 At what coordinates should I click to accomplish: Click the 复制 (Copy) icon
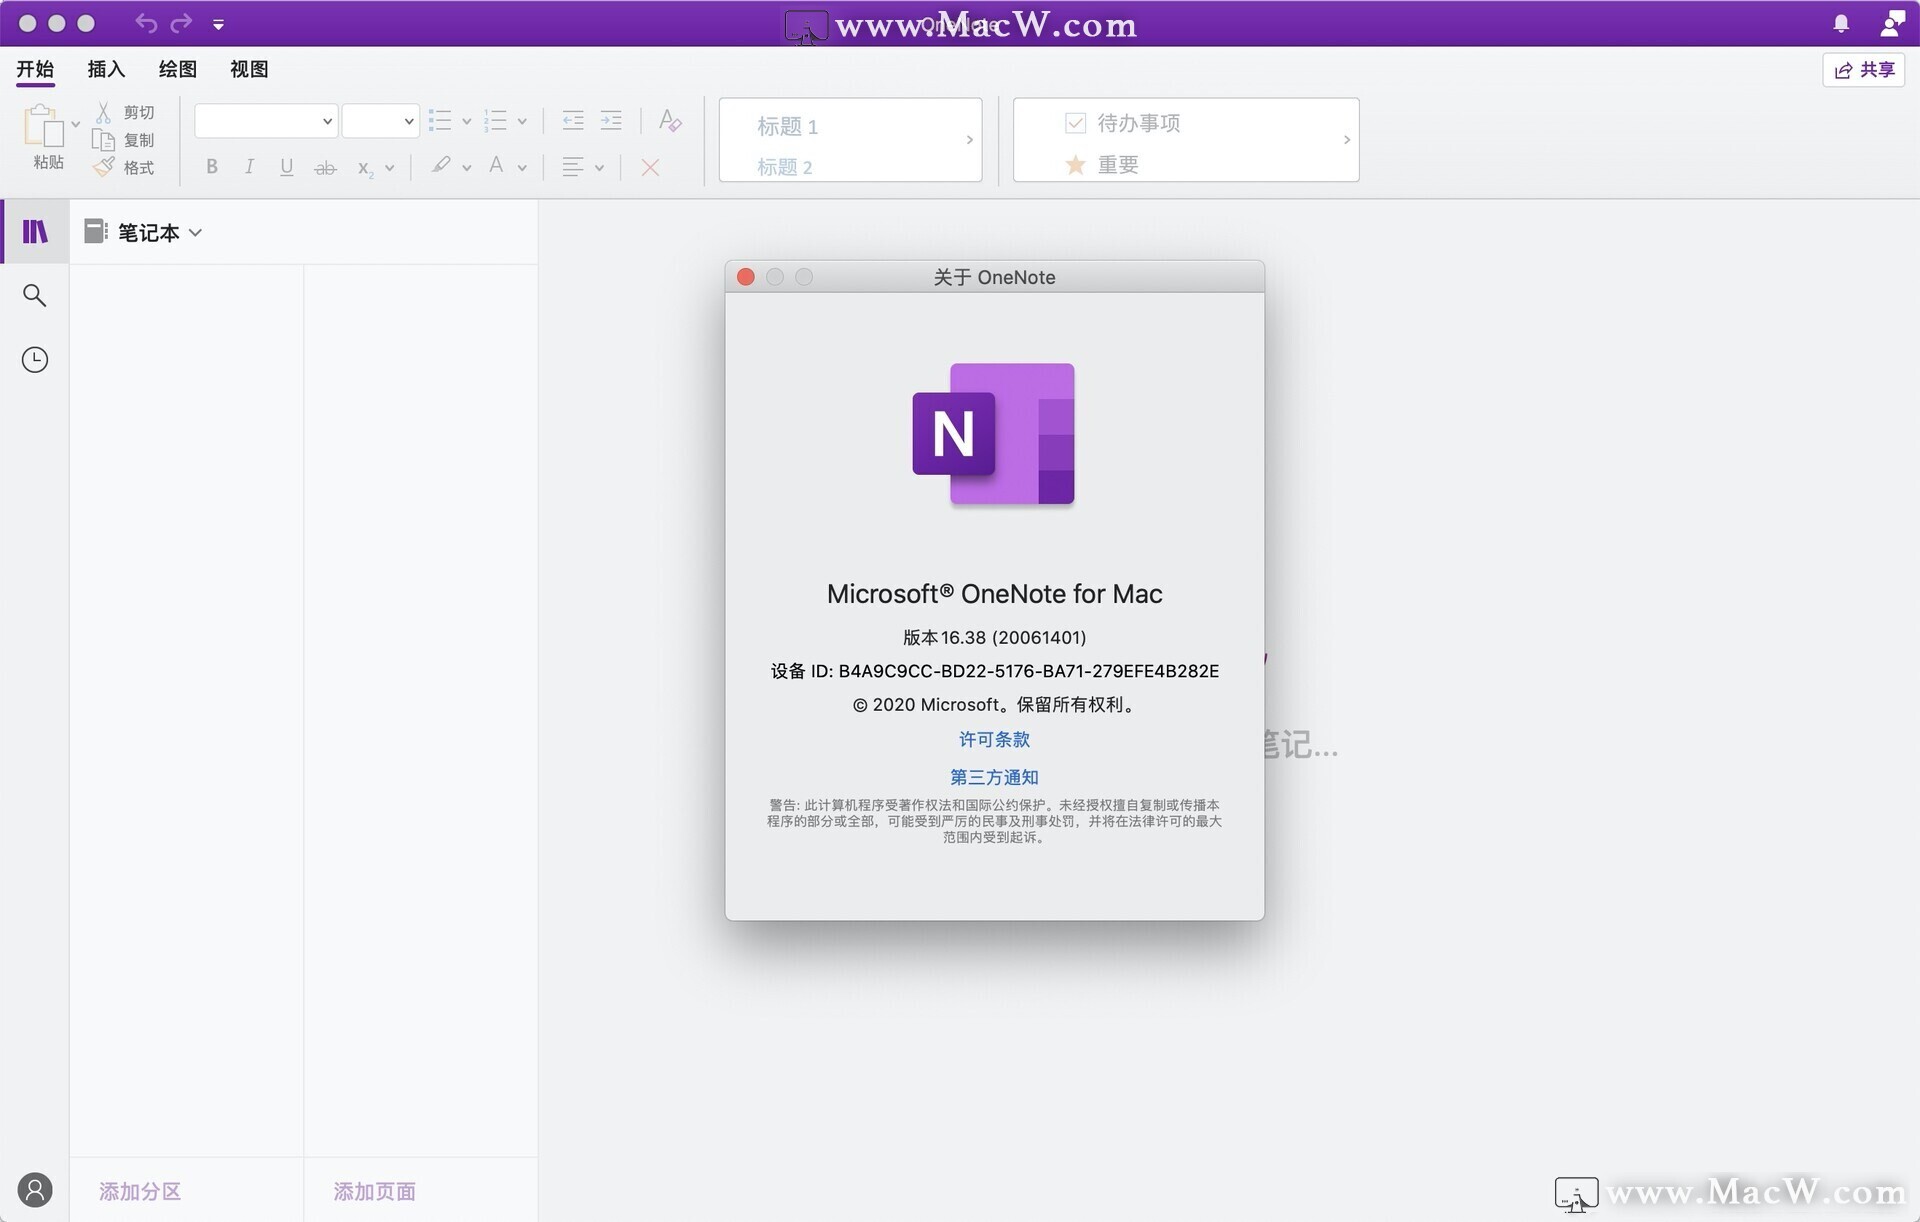124,139
